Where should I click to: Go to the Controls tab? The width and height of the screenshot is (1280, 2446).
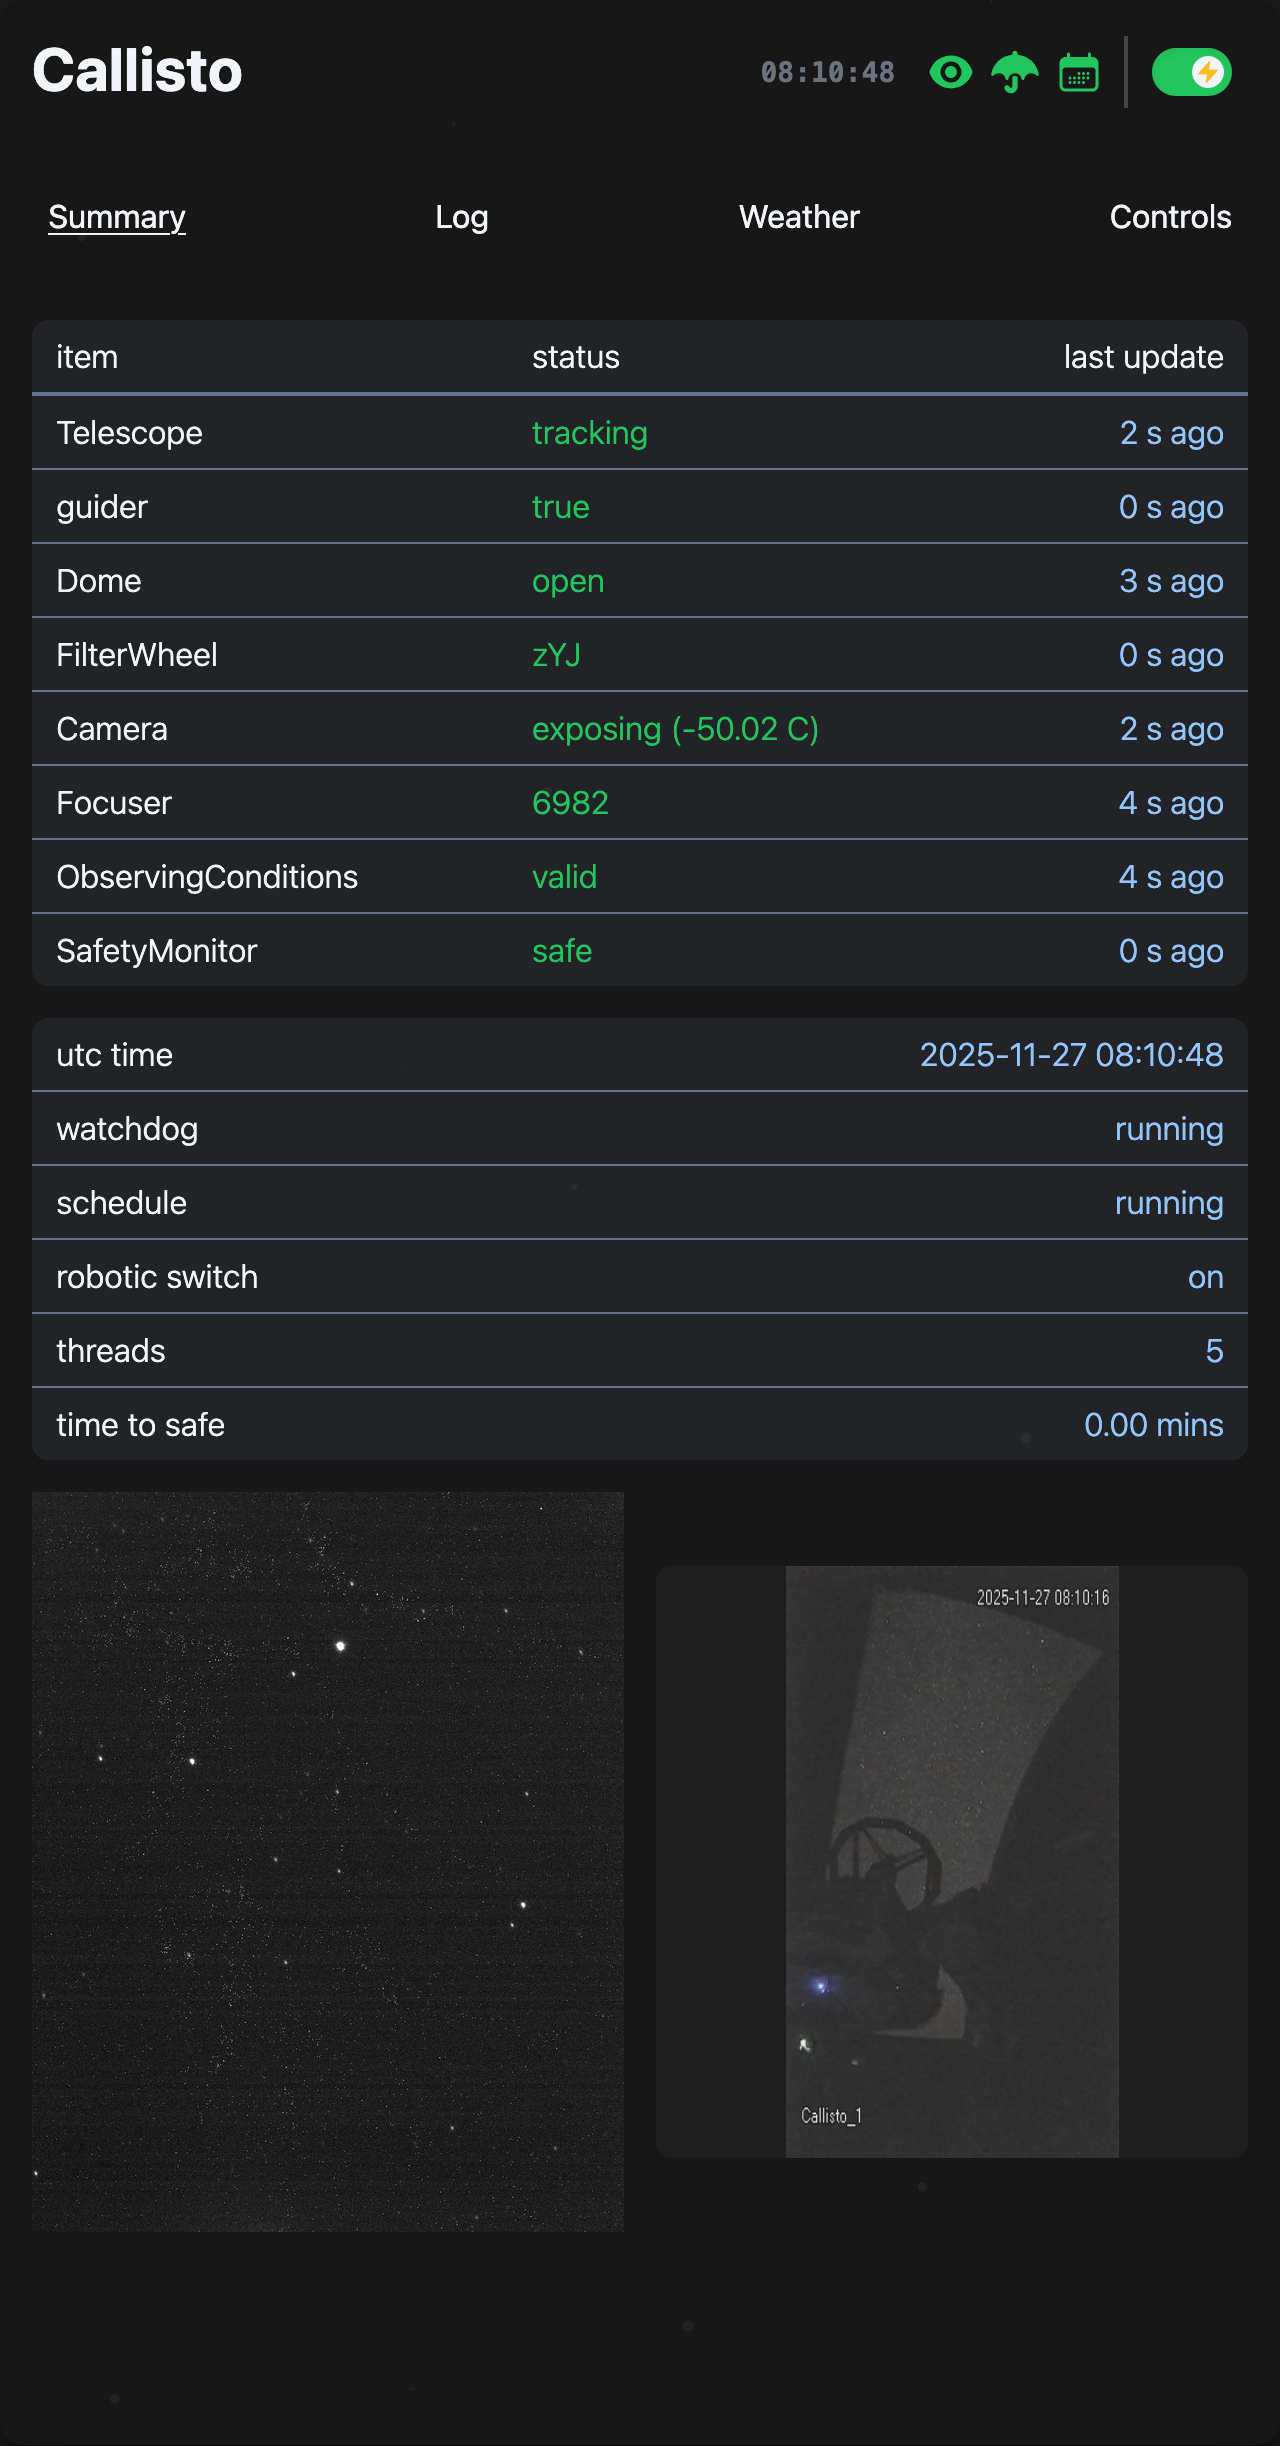[1170, 217]
